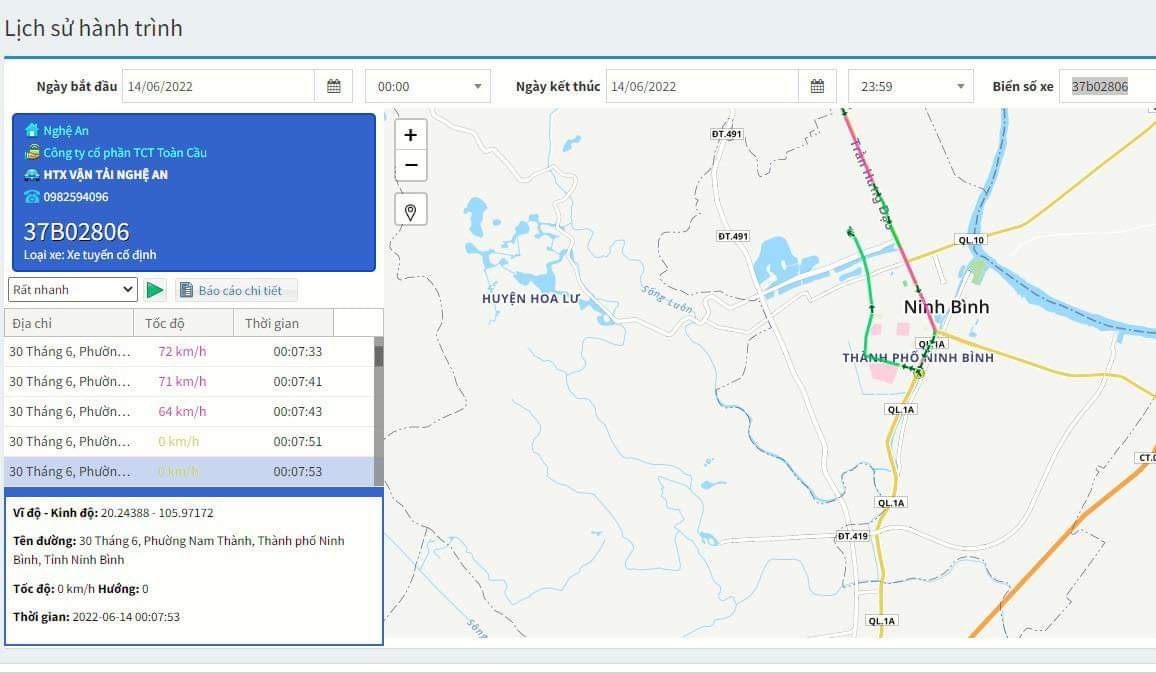The height and width of the screenshot is (673, 1156).
Task: Click the HUYỆN HOA LƯ label on map
Action: pyautogui.click(x=530, y=299)
